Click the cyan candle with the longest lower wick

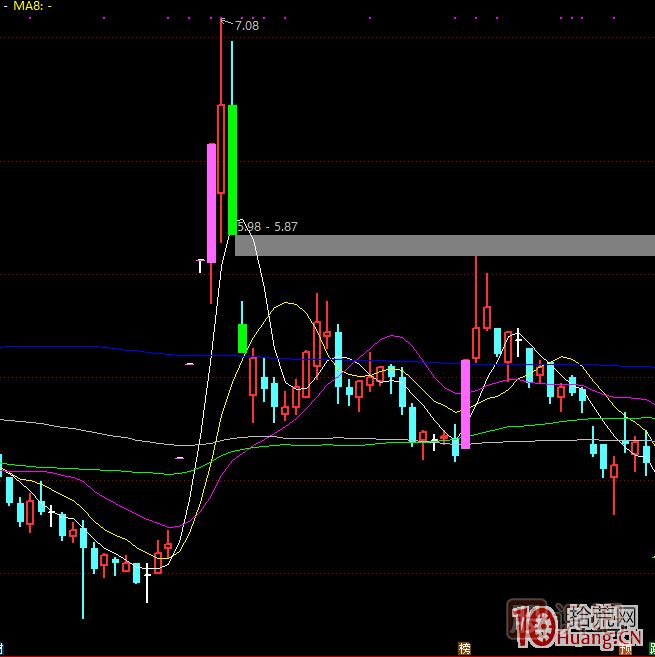(x=82, y=560)
